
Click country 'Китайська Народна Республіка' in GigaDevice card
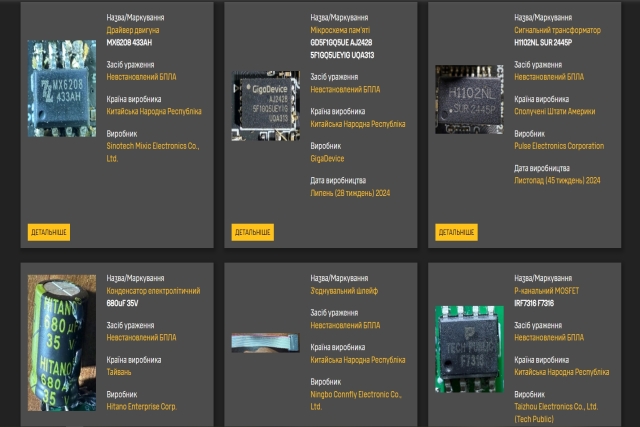point(358,124)
